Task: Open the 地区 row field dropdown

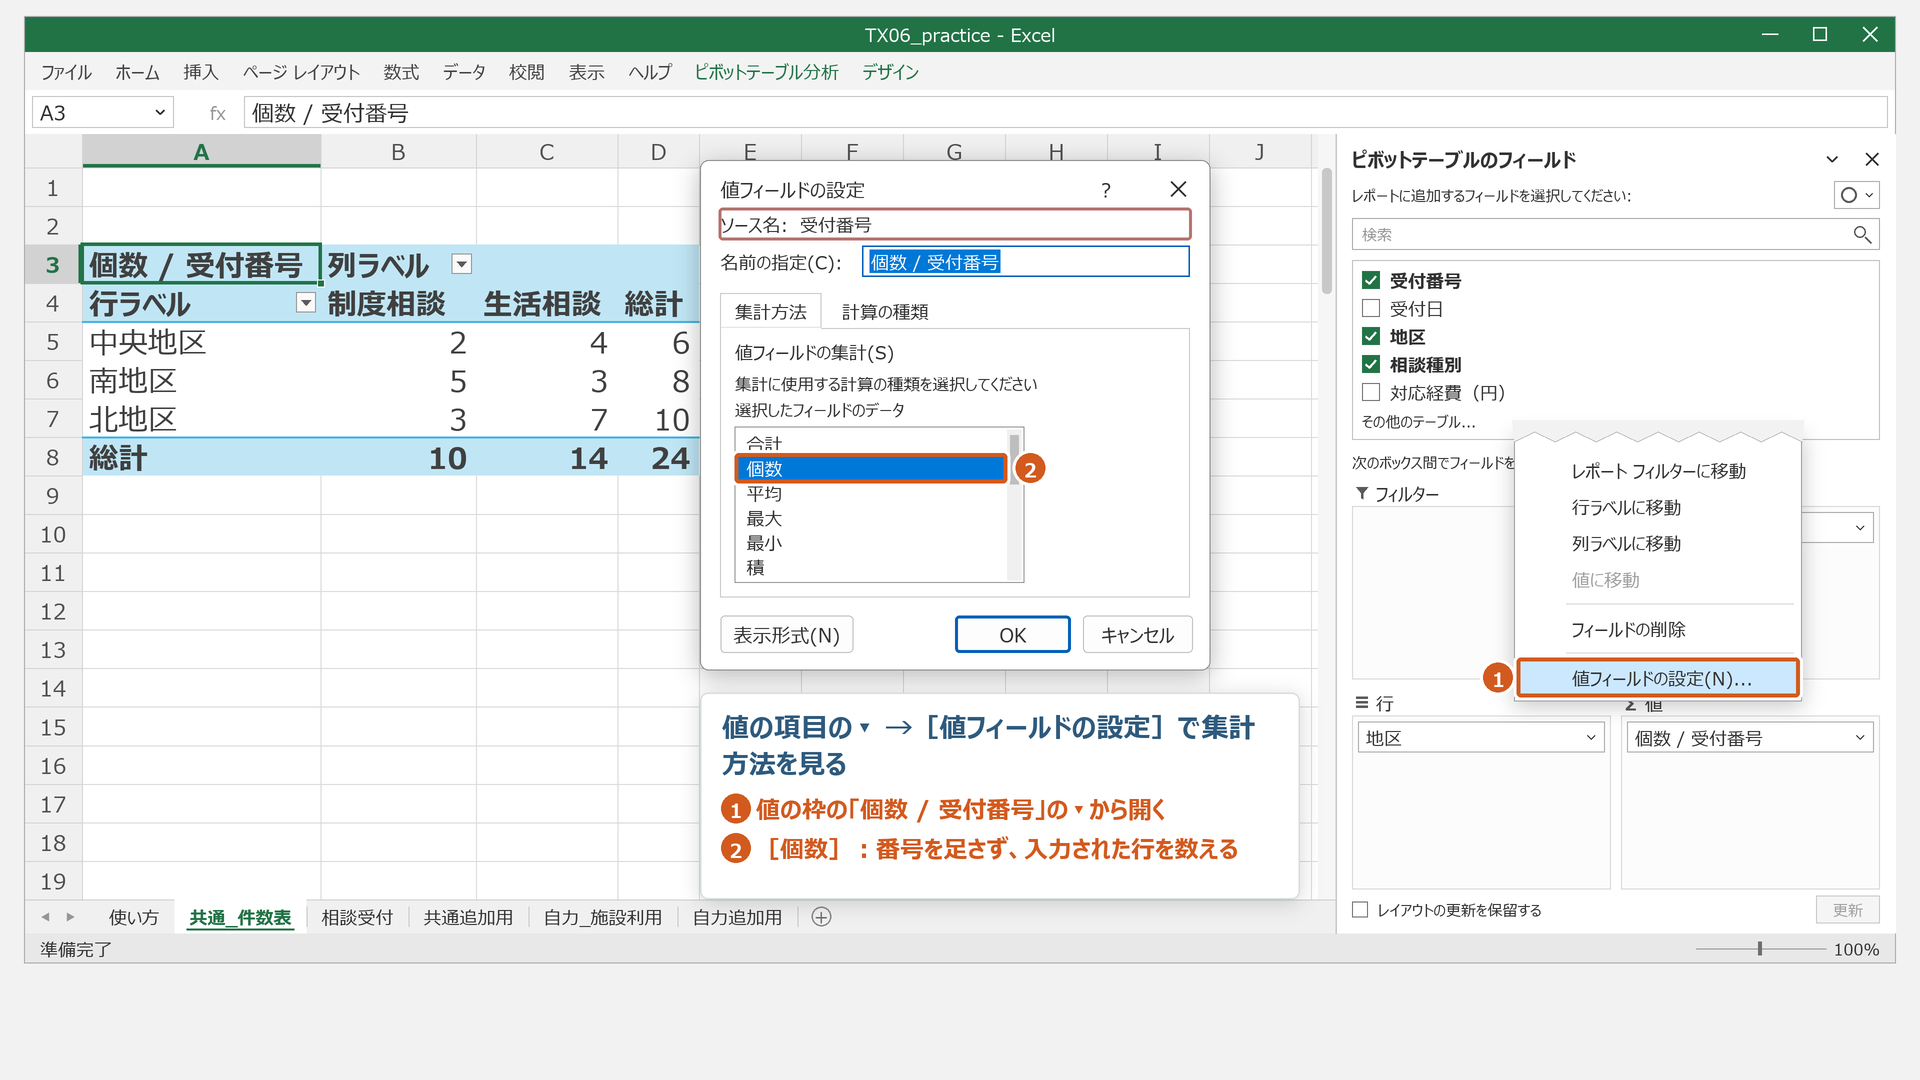Action: [x=1590, y=738]
